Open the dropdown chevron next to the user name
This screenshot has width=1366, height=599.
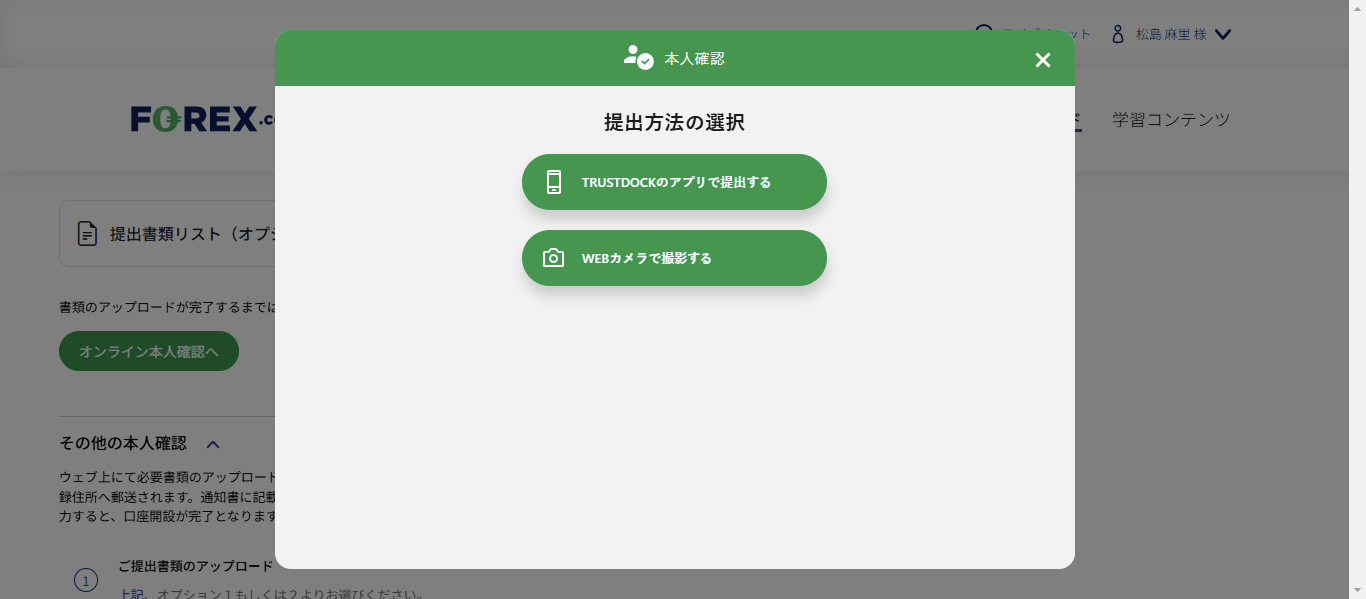point(1222,33)
